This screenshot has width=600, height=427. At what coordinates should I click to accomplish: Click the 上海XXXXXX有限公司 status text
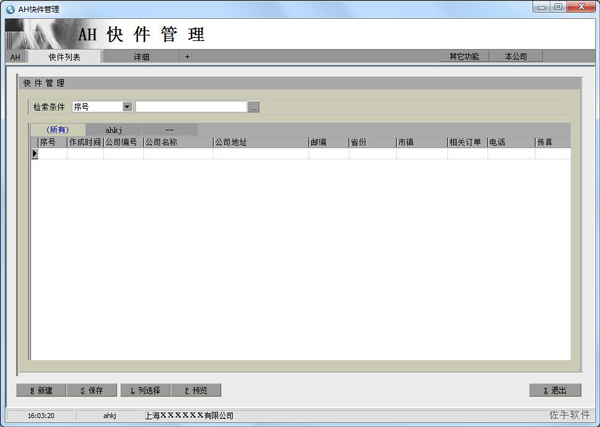point(189,416)
